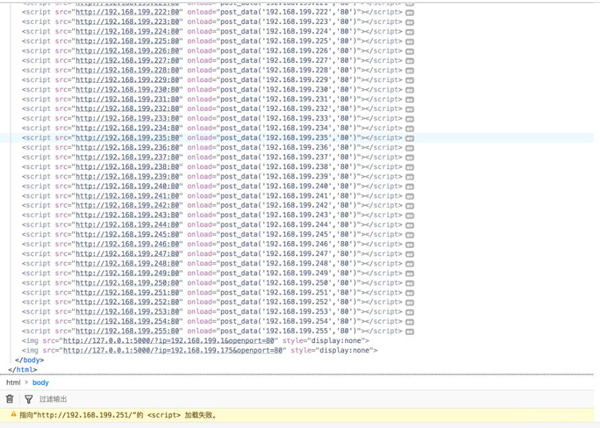Open the http://192.168.199.246:80 src link
This screenshot has width=600, height=428.
click(x=127, y=244)
